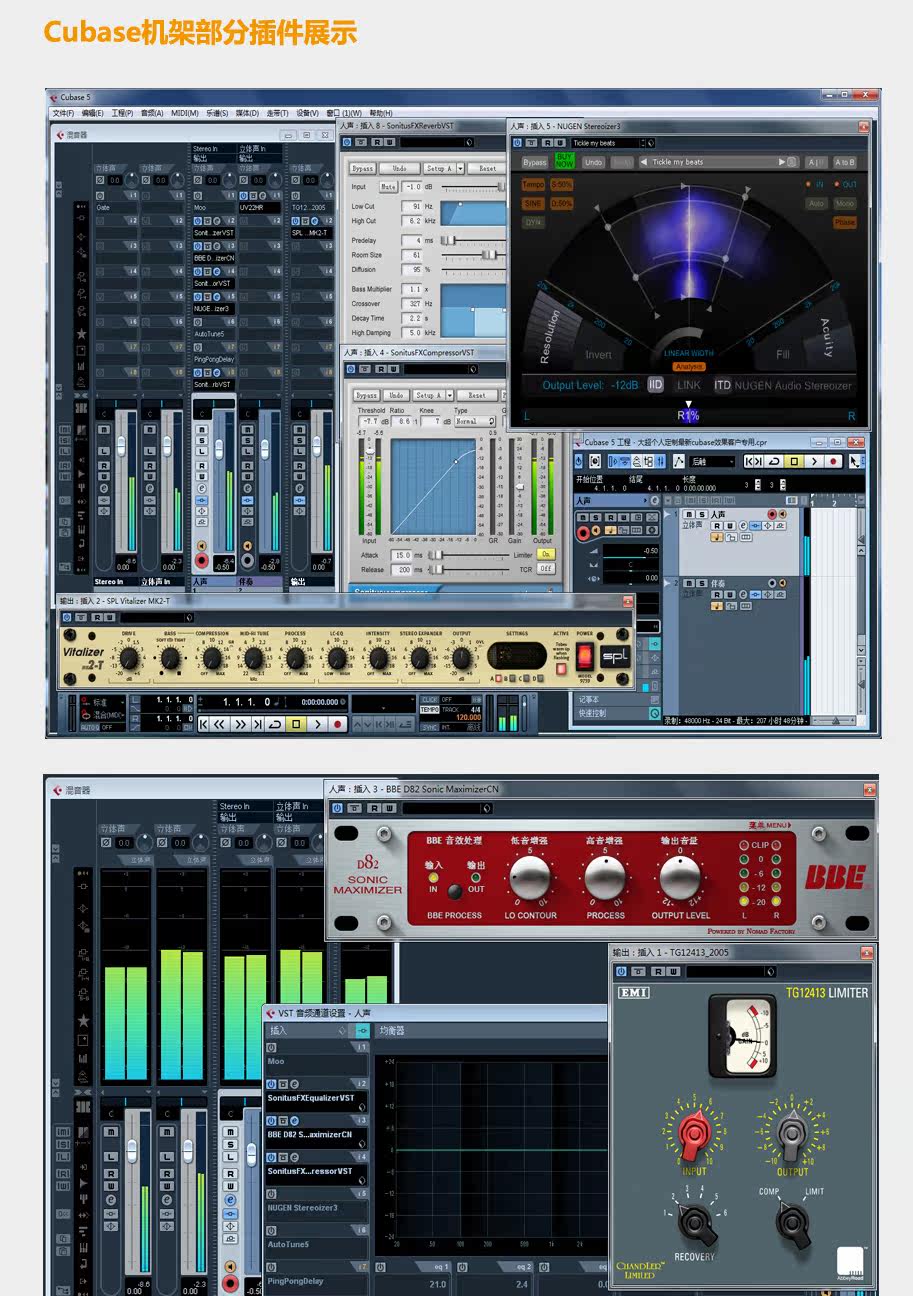Click the BBE Process IN/OUT switch
The height and width of the screenshot is (1296, 913).
[455, 891]
